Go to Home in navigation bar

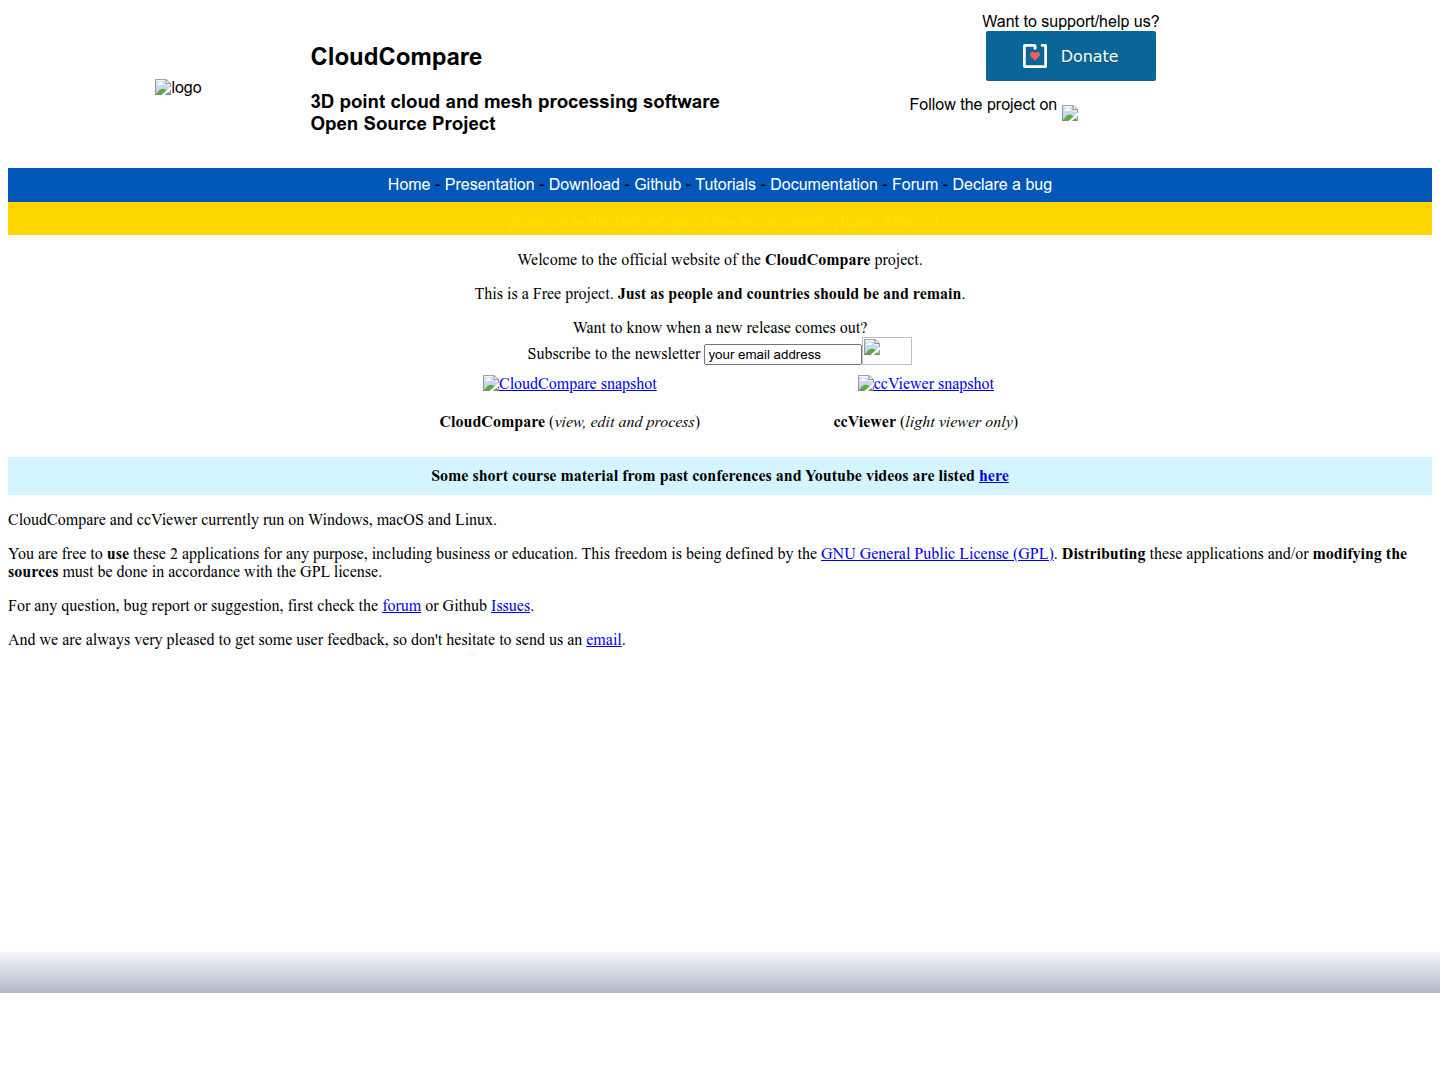coord(409,185)
